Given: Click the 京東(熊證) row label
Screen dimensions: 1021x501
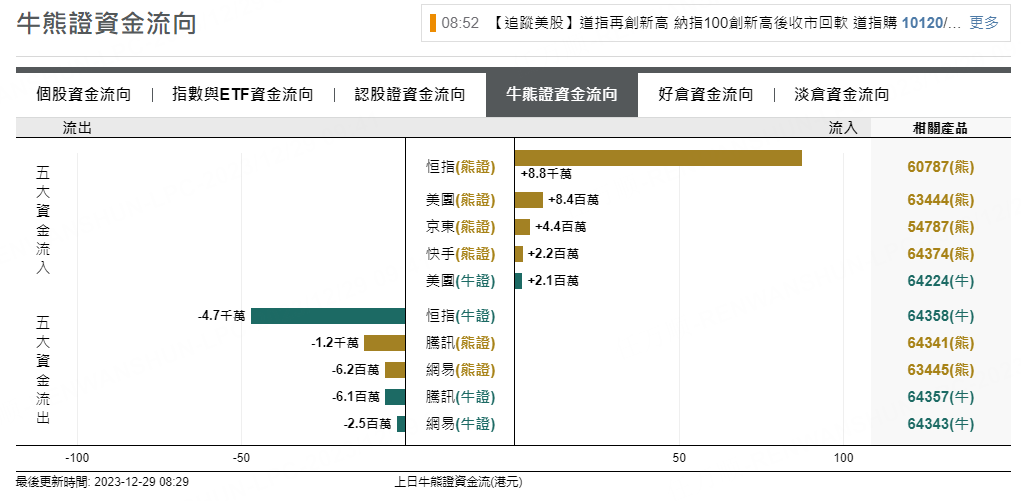Looking at the screenshot, I should [460, 227].
